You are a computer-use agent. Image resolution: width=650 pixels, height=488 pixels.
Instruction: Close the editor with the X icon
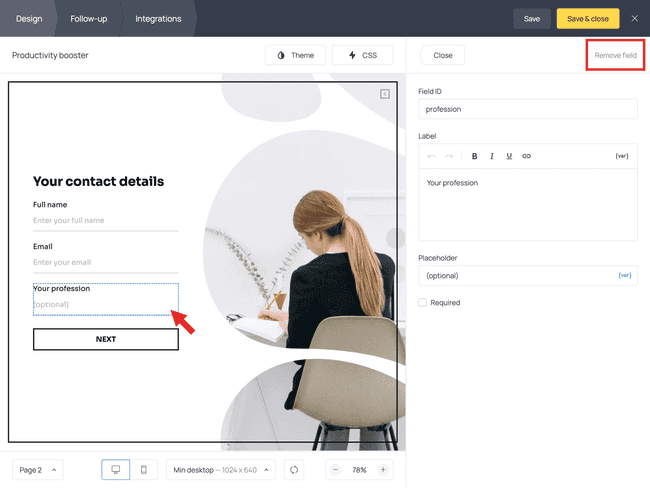click(x=634, y=18)
